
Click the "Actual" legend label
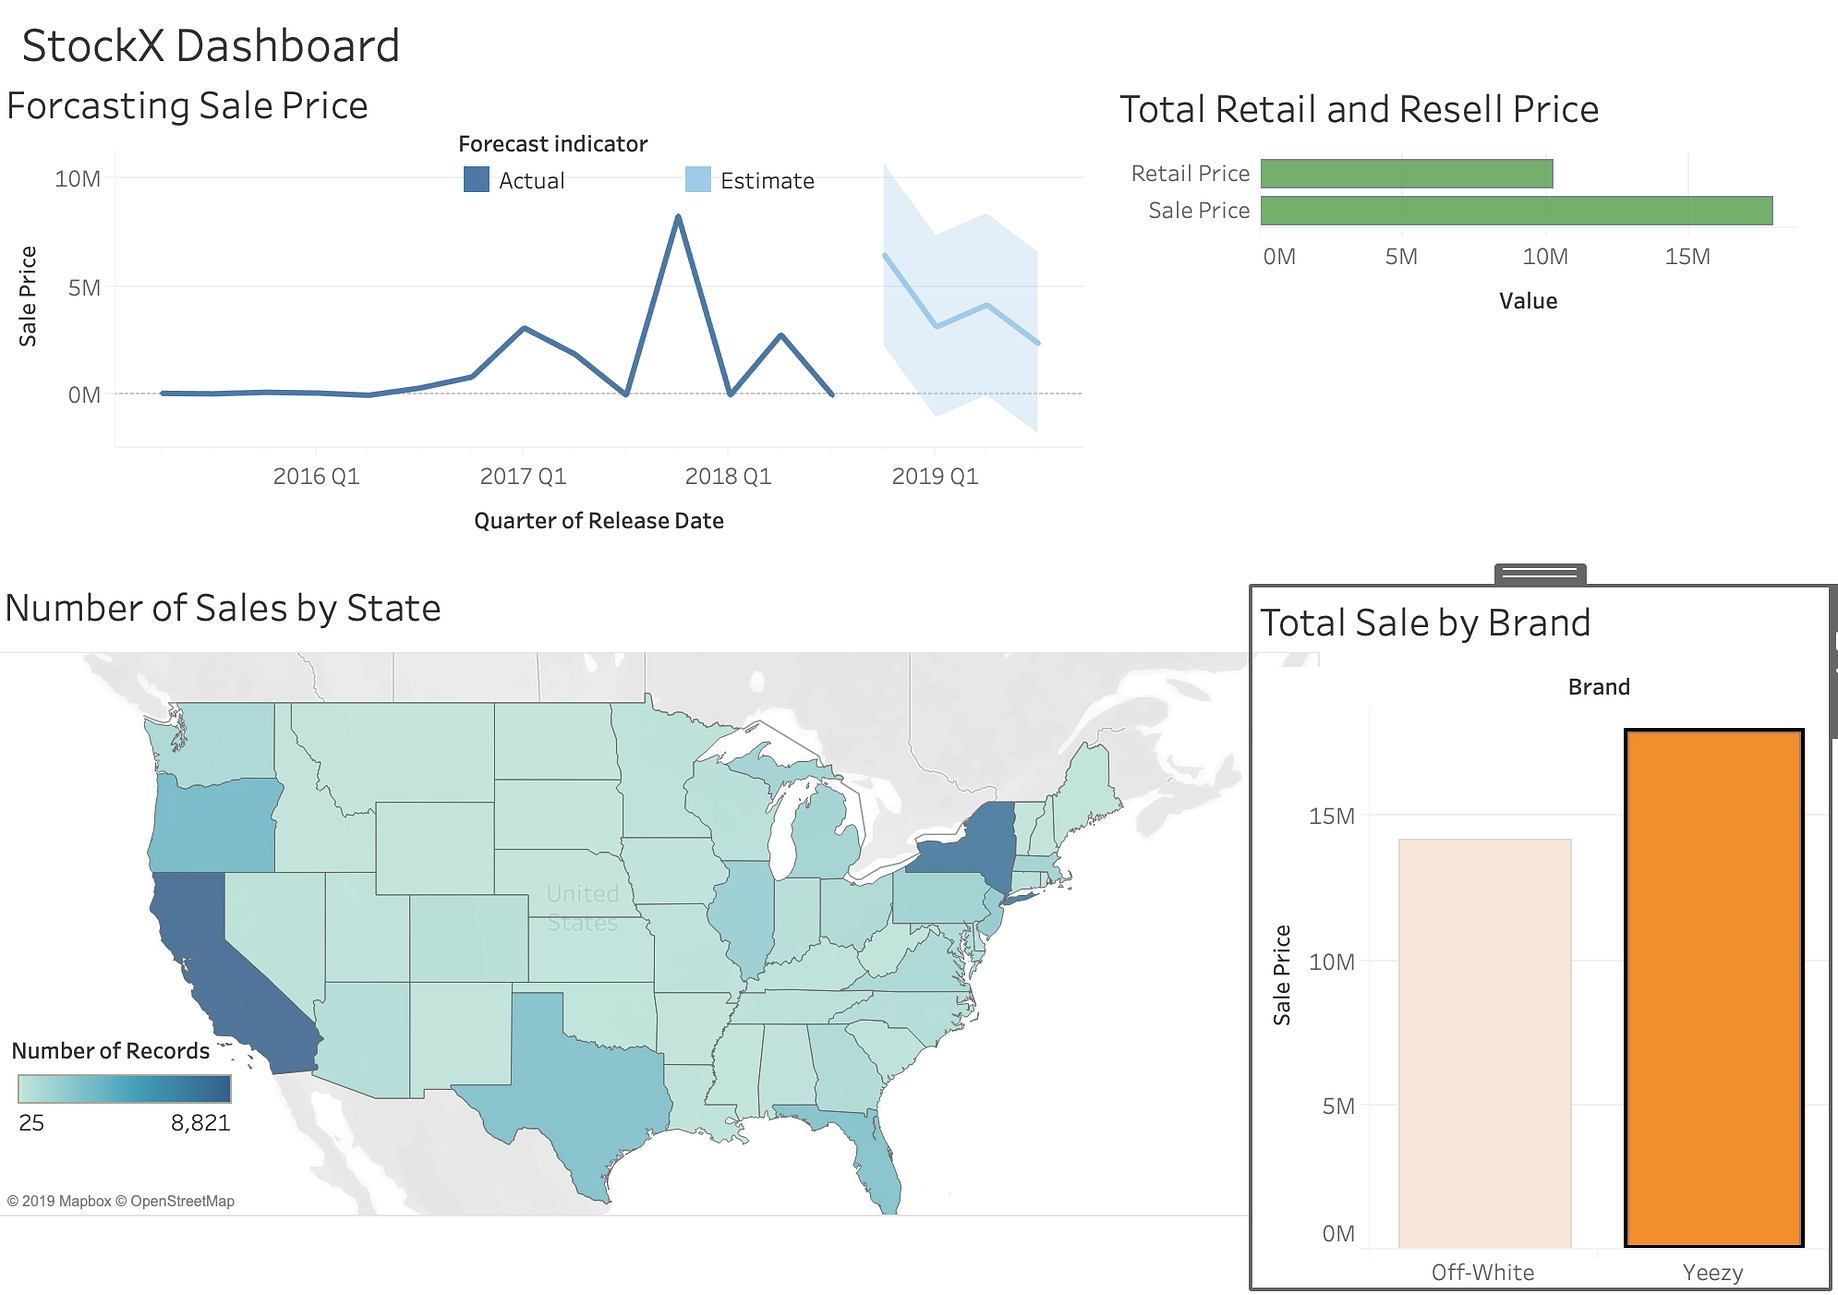tap(532, 181)
